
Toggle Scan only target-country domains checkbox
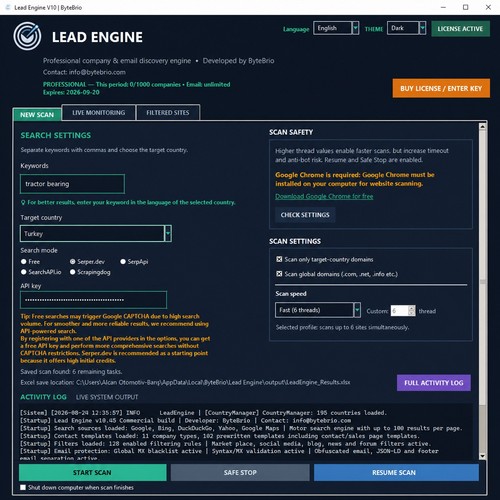pos(279,259)
